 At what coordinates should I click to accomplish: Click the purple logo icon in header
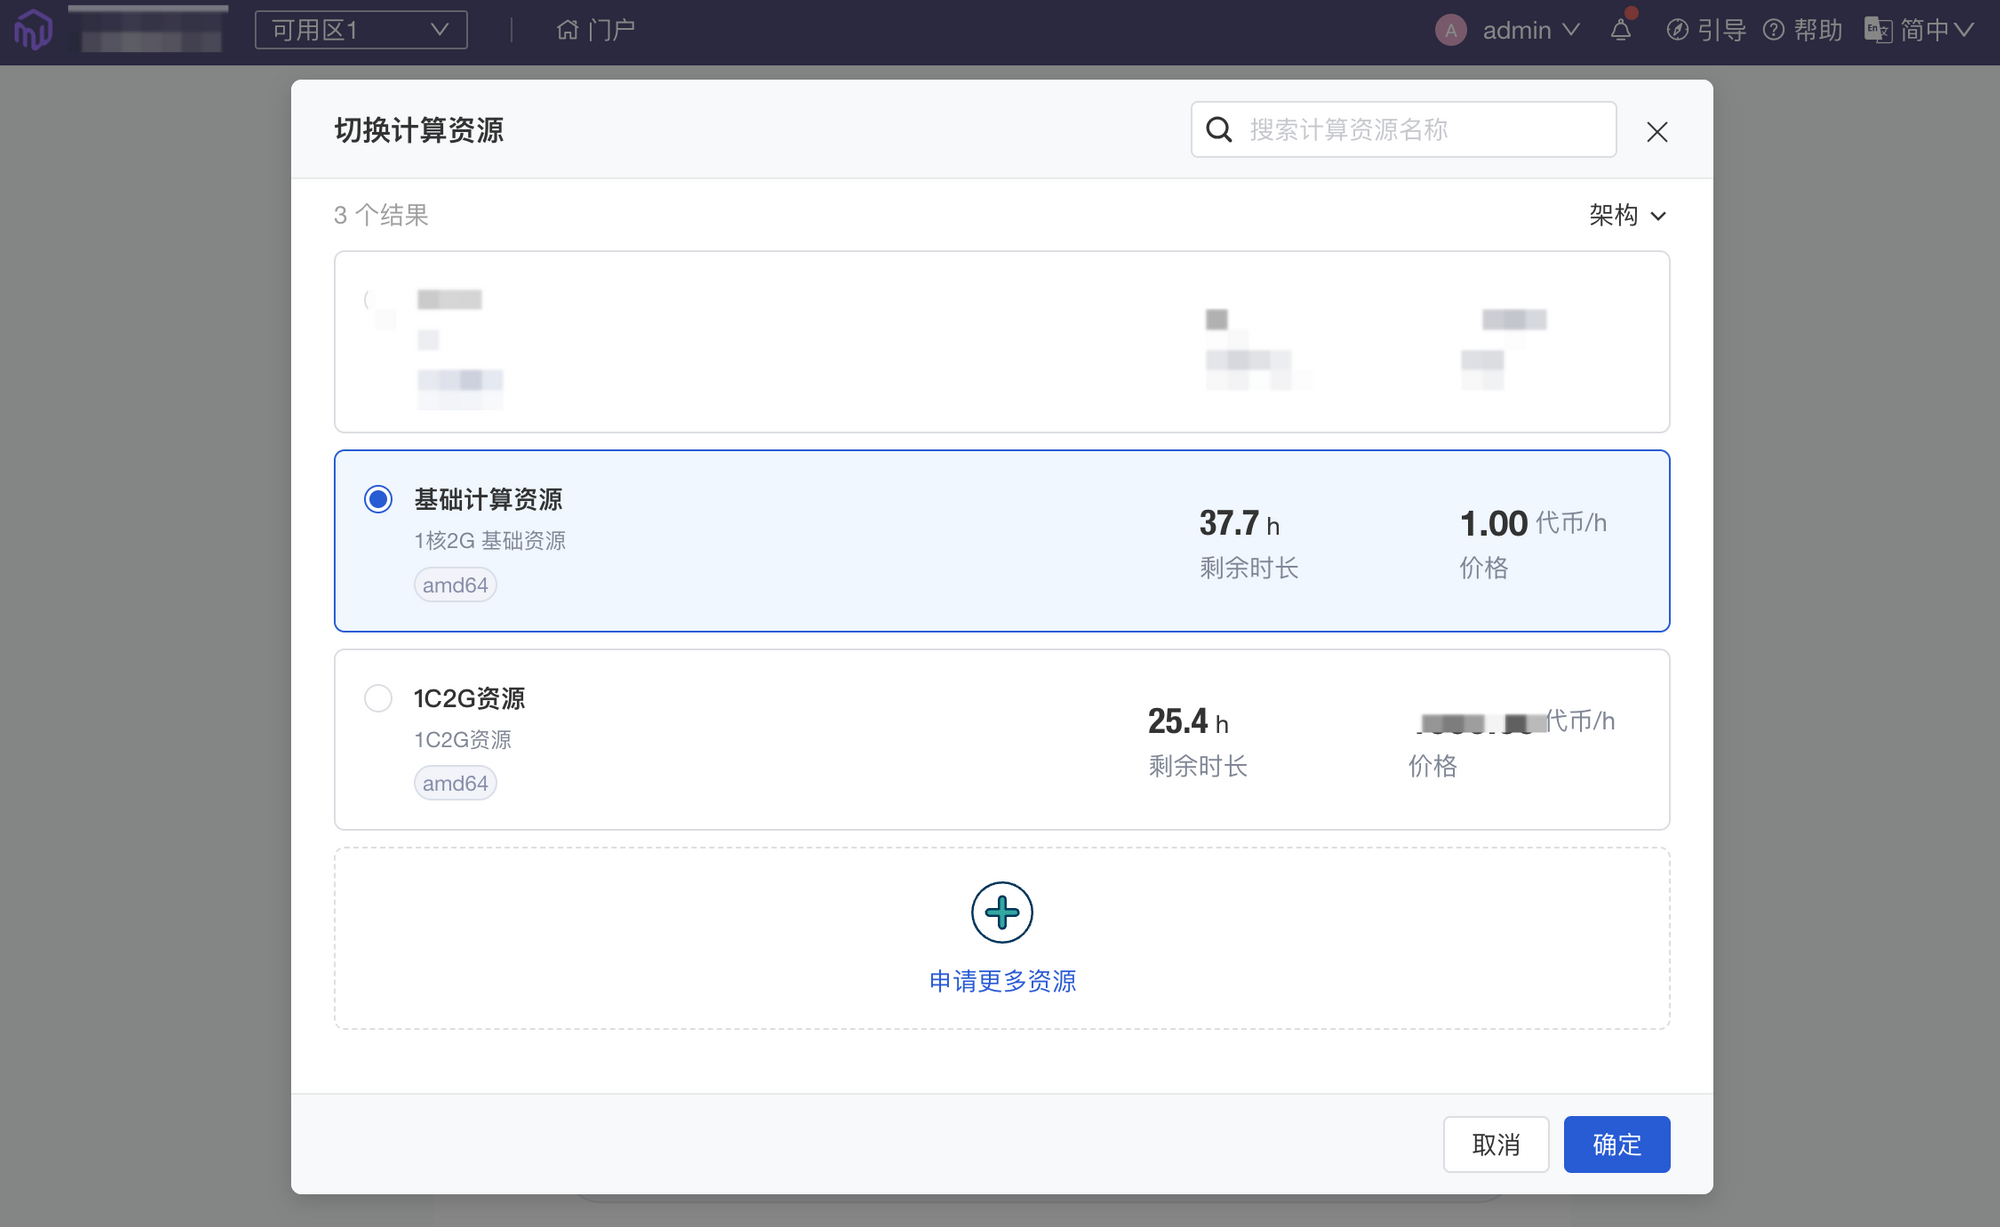tap(33, 30)
